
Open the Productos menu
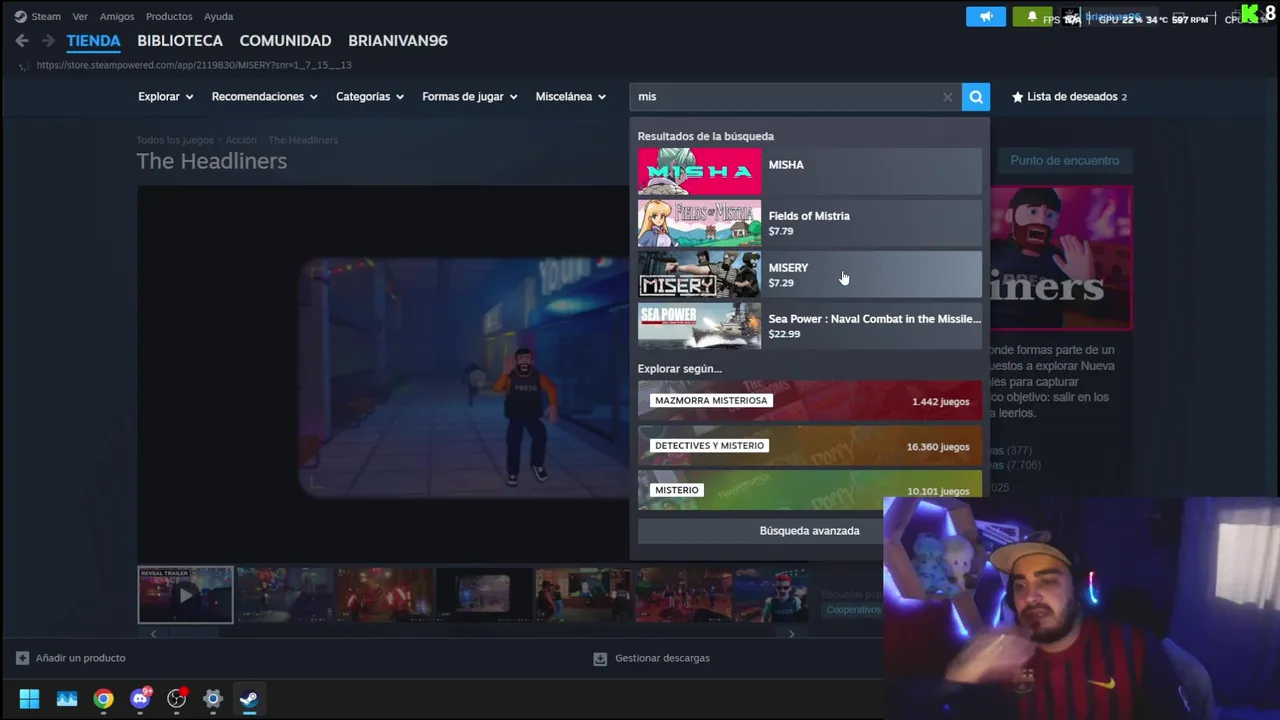click(x=169, y=16)
